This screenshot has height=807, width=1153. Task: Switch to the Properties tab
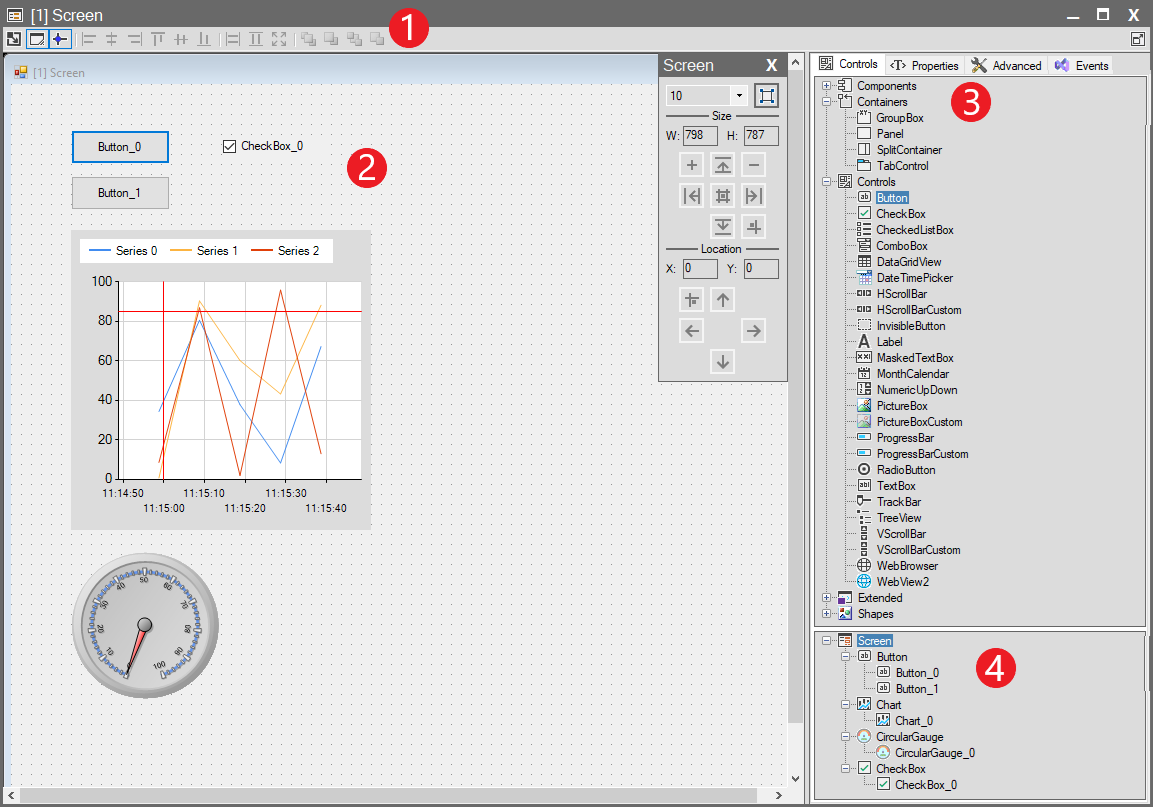coord(925,65)
